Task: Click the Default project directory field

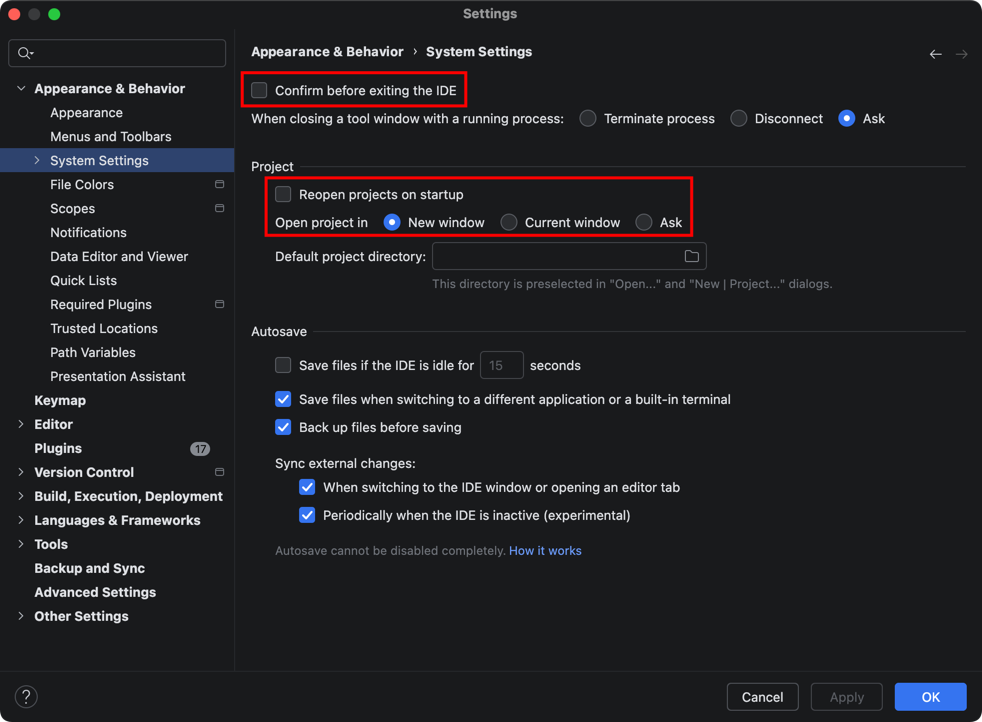Action: point(555,256)
